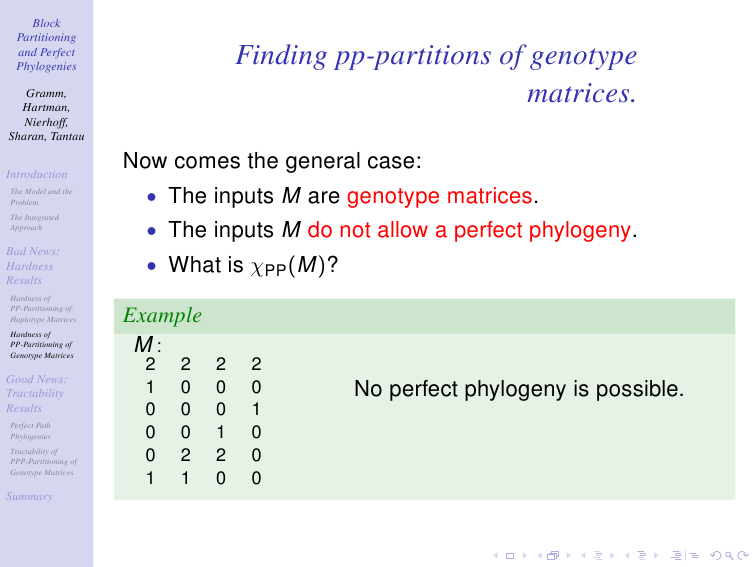Select Hardness of PP-Partitioning of Haplotype Matrices
This screenshot has height=567, width=756.
pos(43,309)
